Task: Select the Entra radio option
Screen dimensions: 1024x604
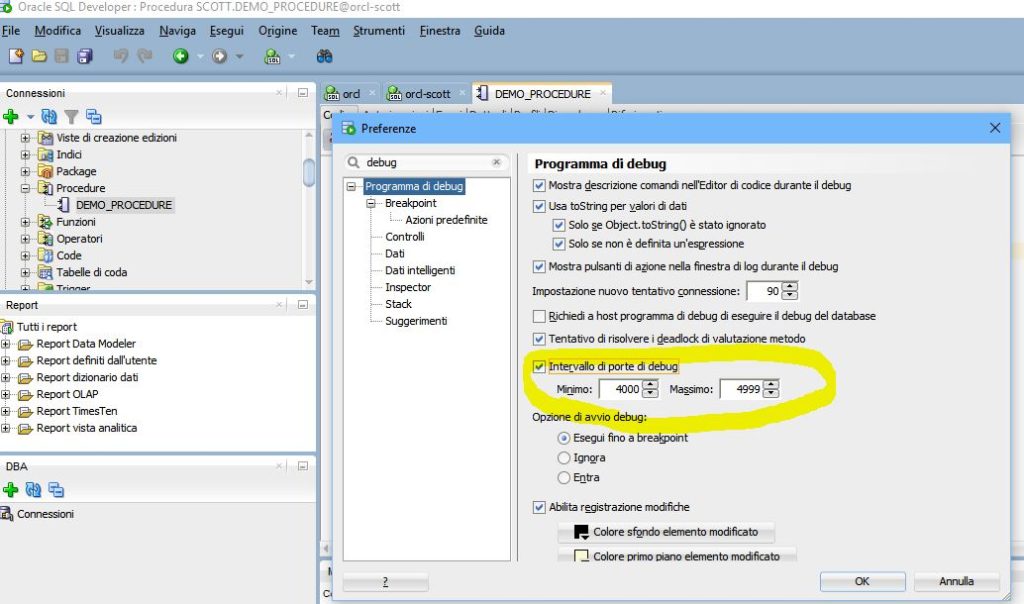Action: pyautogui.click(x=564, y=477)
